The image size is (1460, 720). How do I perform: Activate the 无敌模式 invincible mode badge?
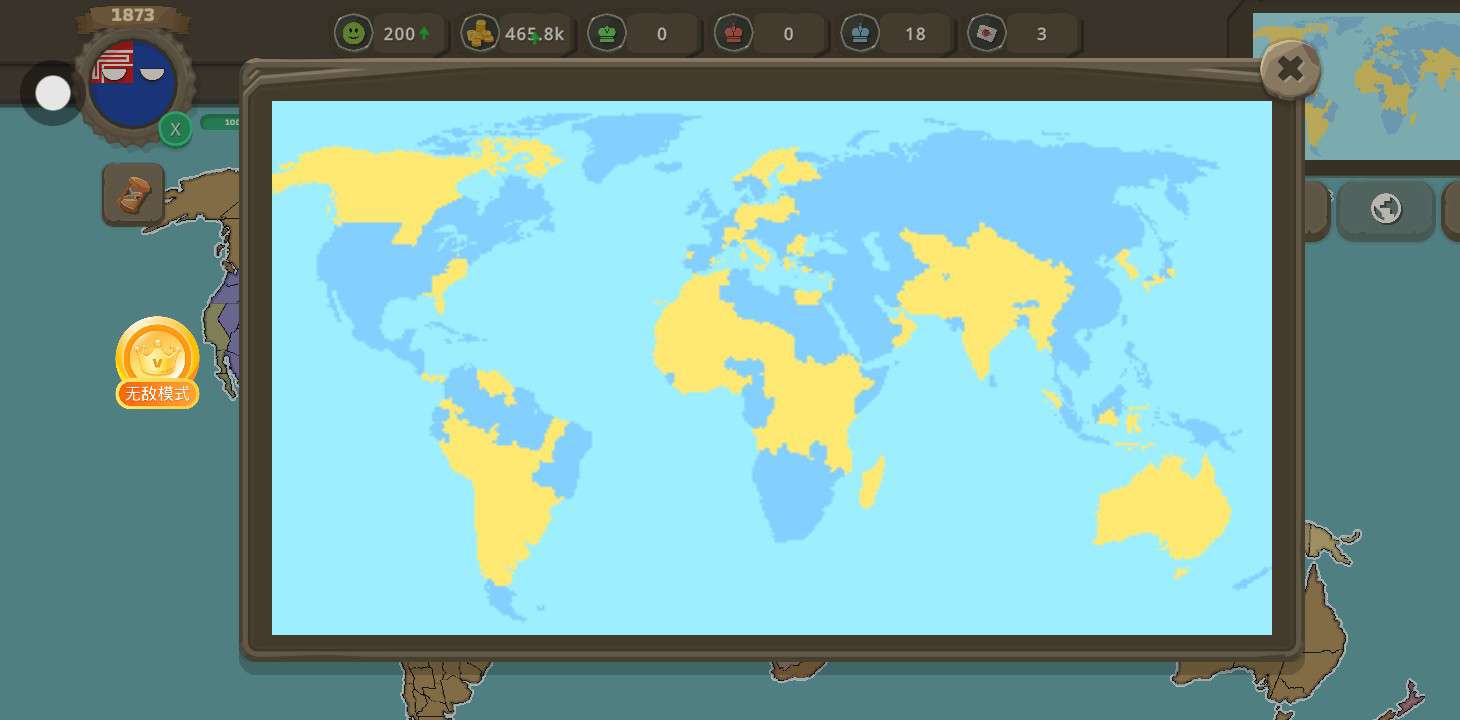[x=157, y=363]
